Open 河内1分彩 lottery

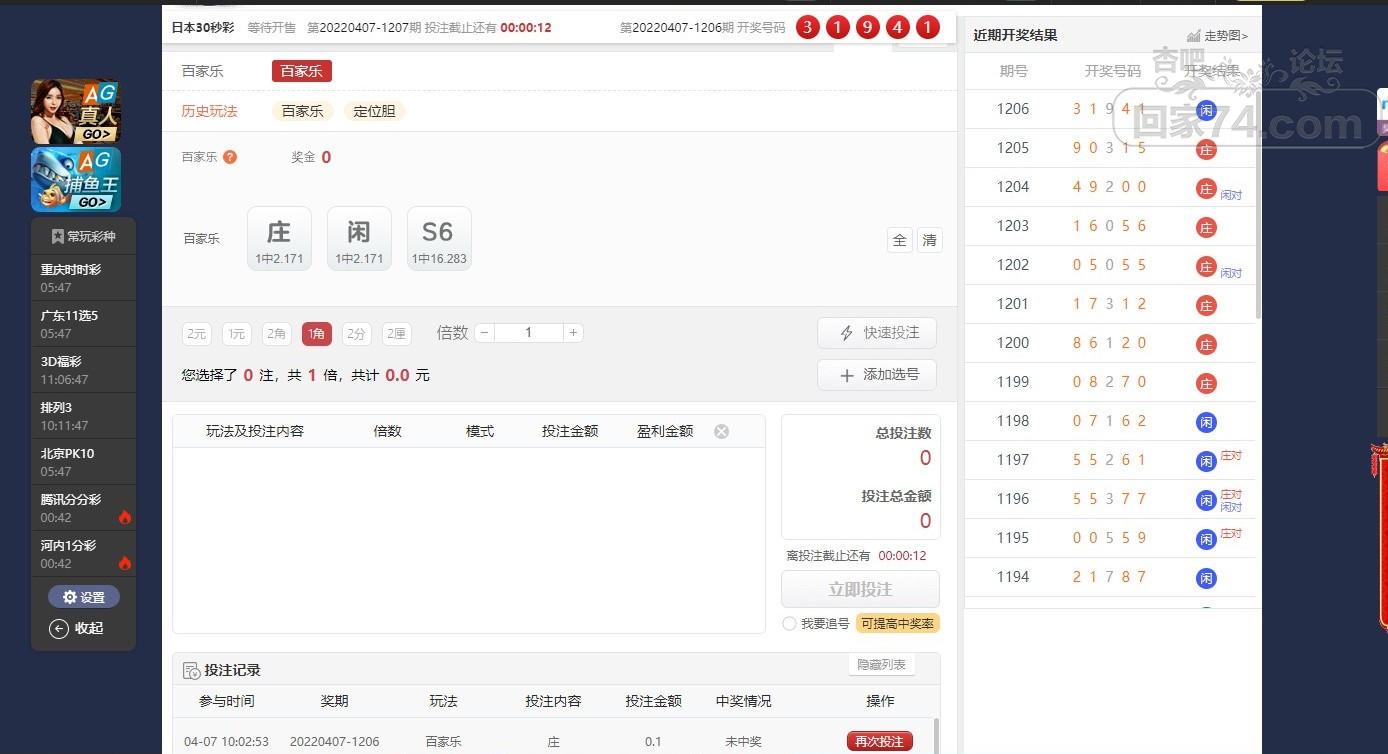(x=83, y=554)
